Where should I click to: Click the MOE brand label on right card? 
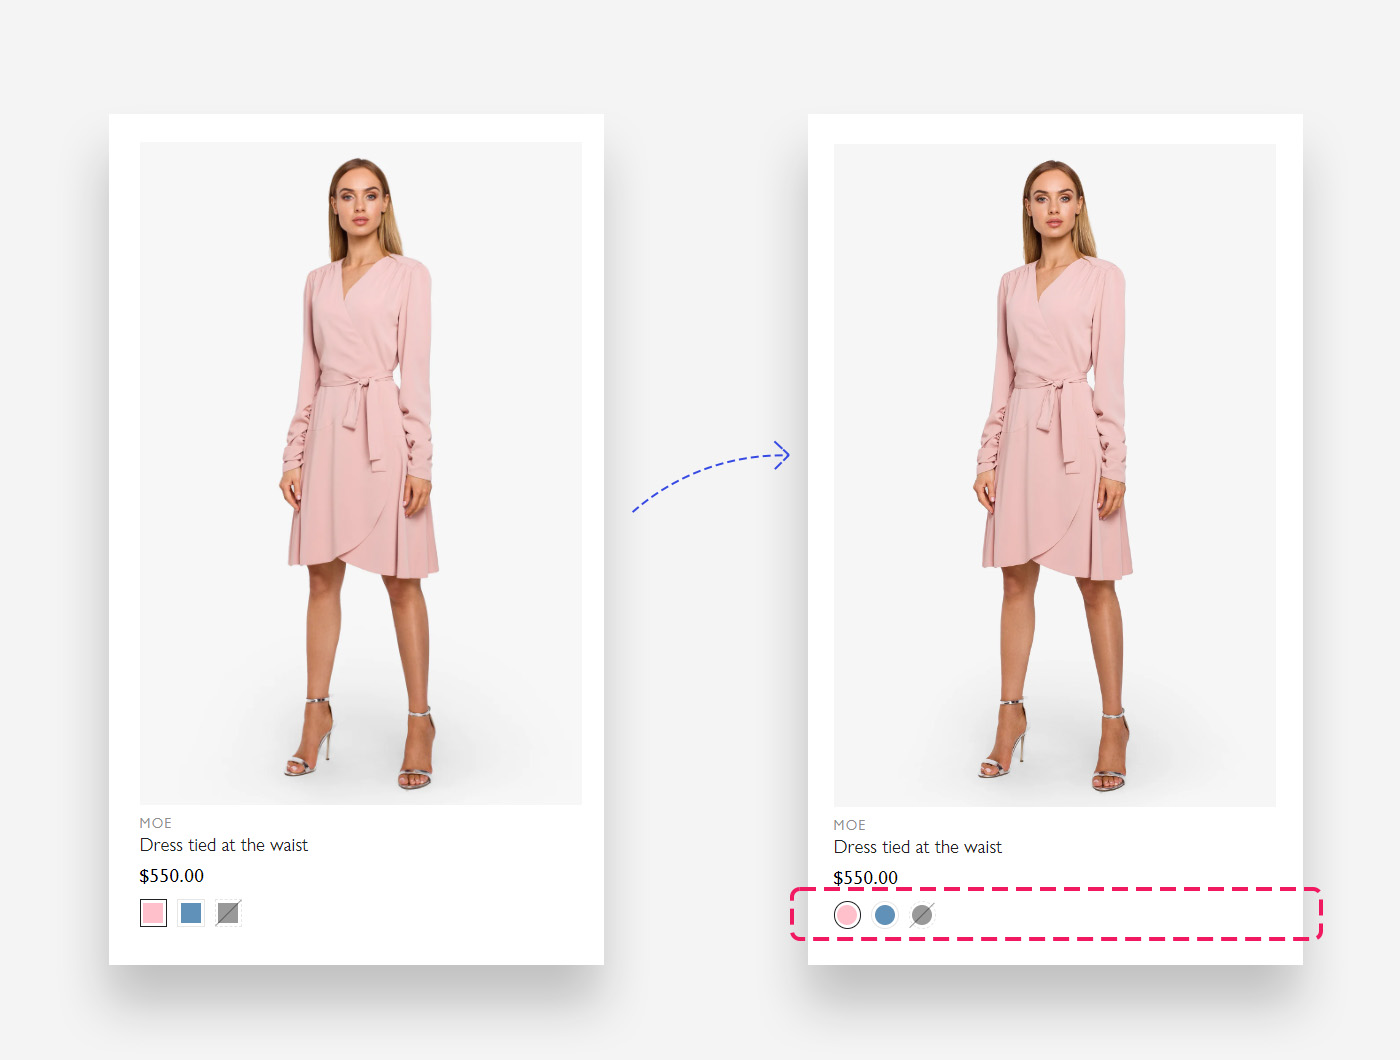(x=850, y=825)
